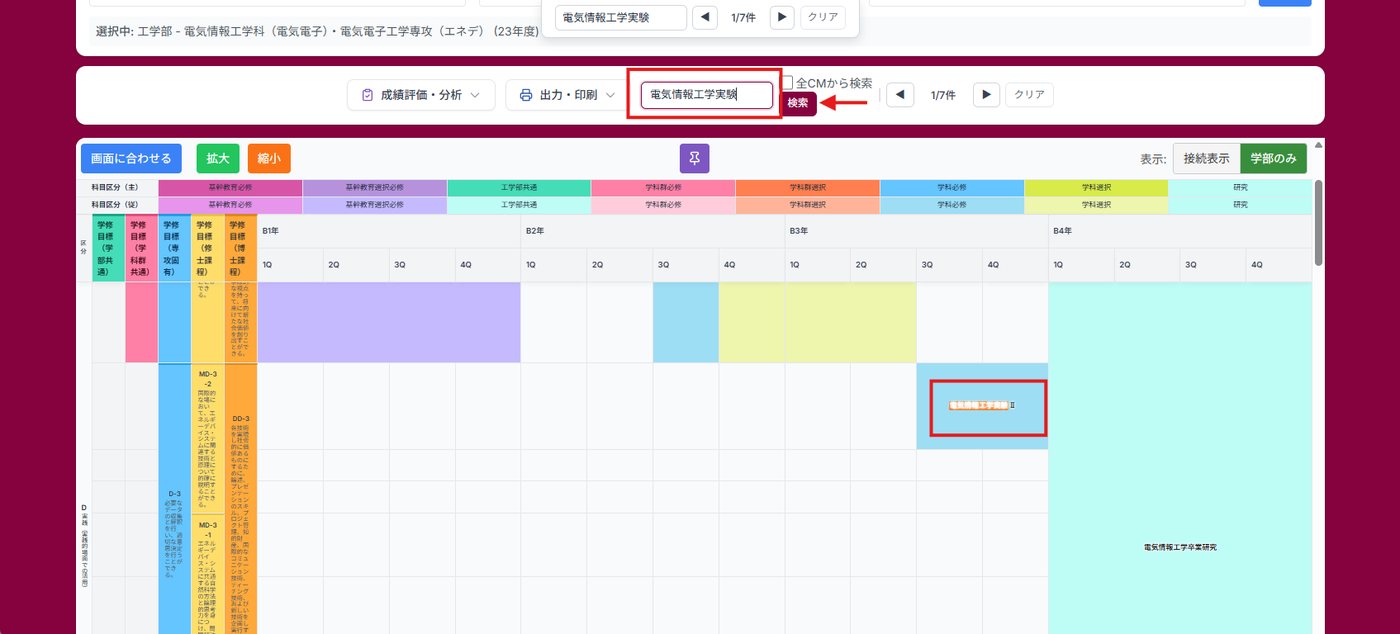Screen dimensions: 1400x634
Task: Click the B1年 column header
Action: [389, 231]
